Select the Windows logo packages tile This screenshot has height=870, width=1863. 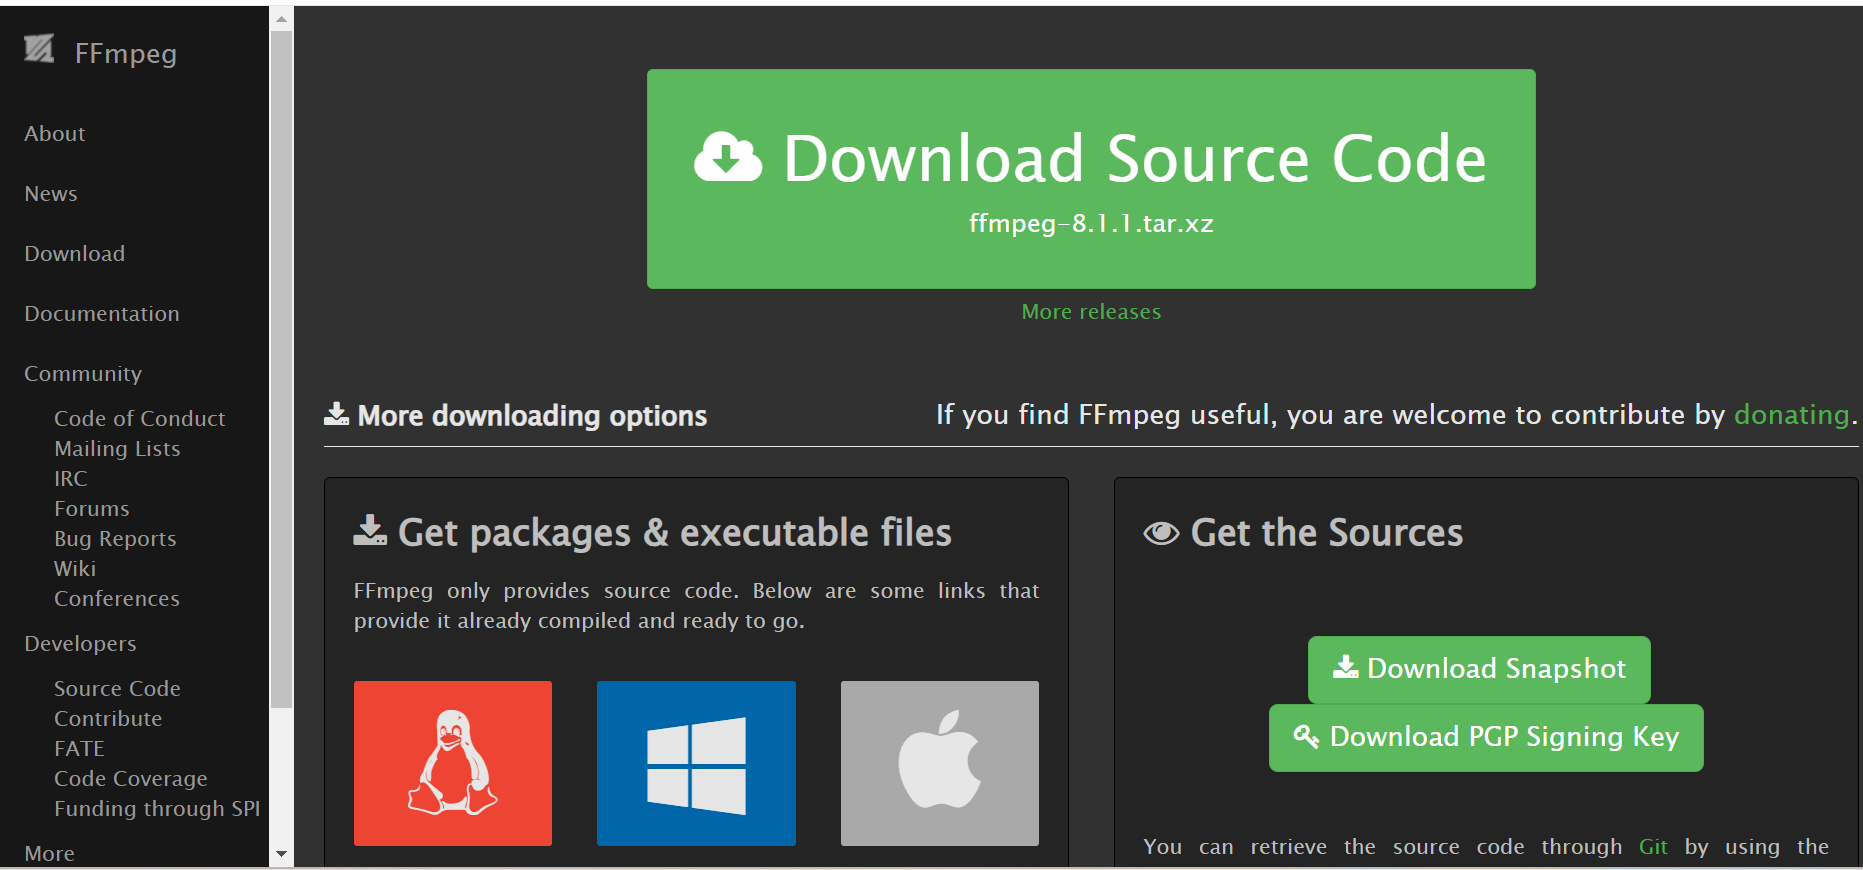(696, 763)
